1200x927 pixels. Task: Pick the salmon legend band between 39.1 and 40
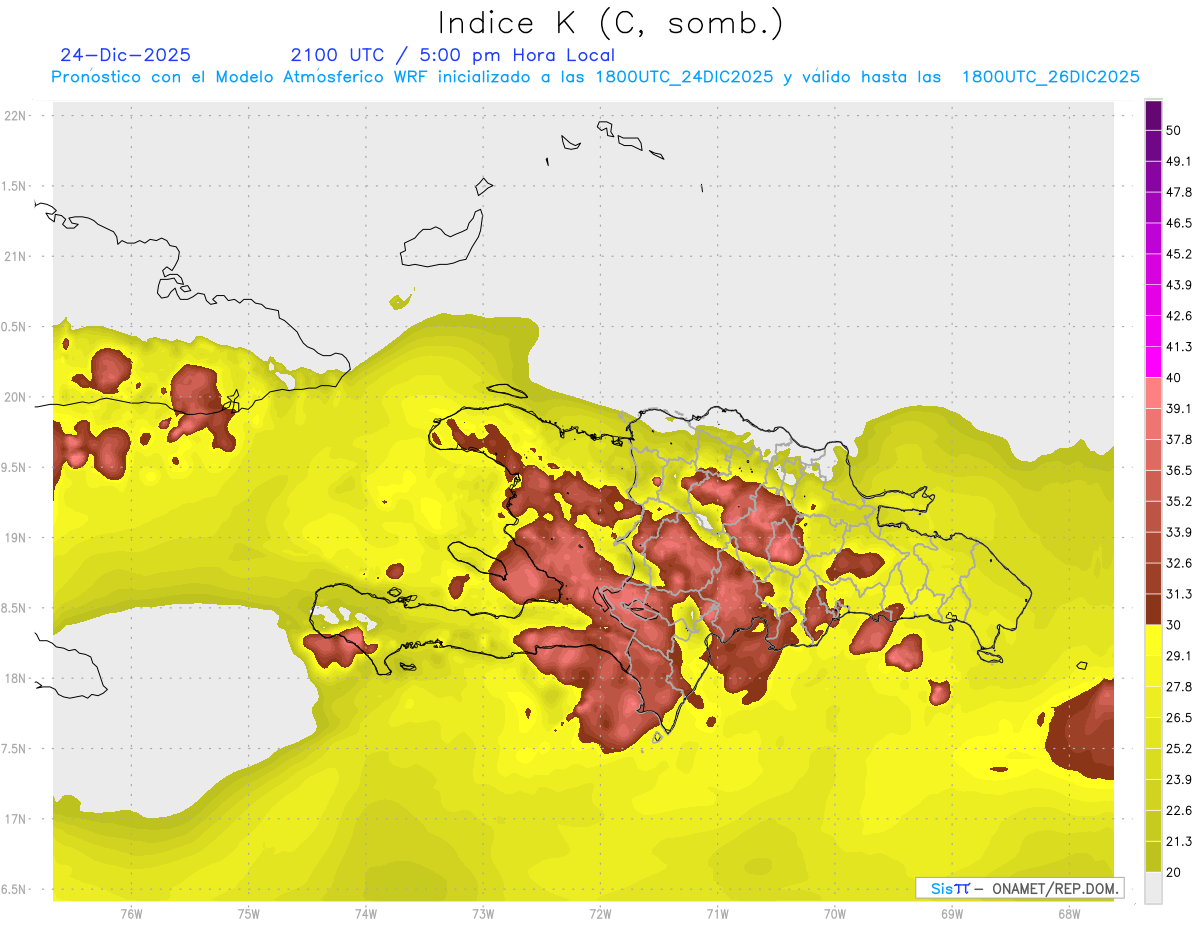click(1153, 393)
